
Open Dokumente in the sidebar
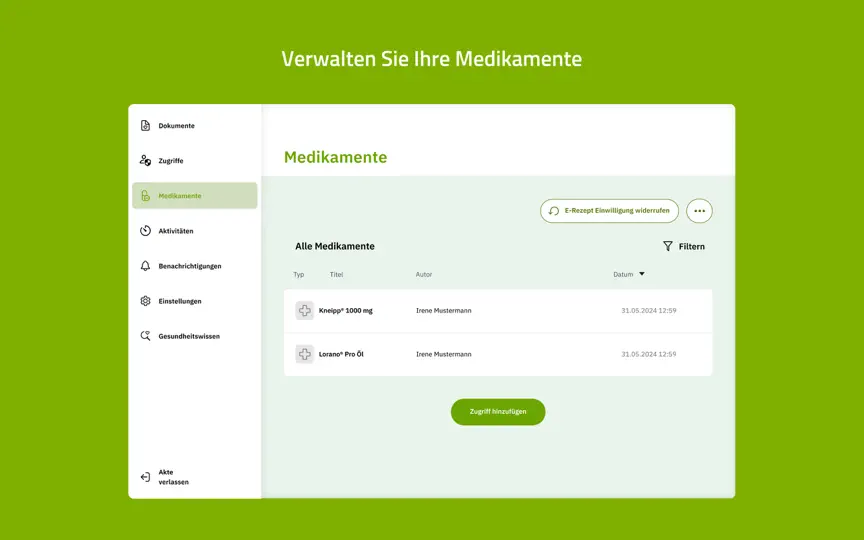[195, 126]
